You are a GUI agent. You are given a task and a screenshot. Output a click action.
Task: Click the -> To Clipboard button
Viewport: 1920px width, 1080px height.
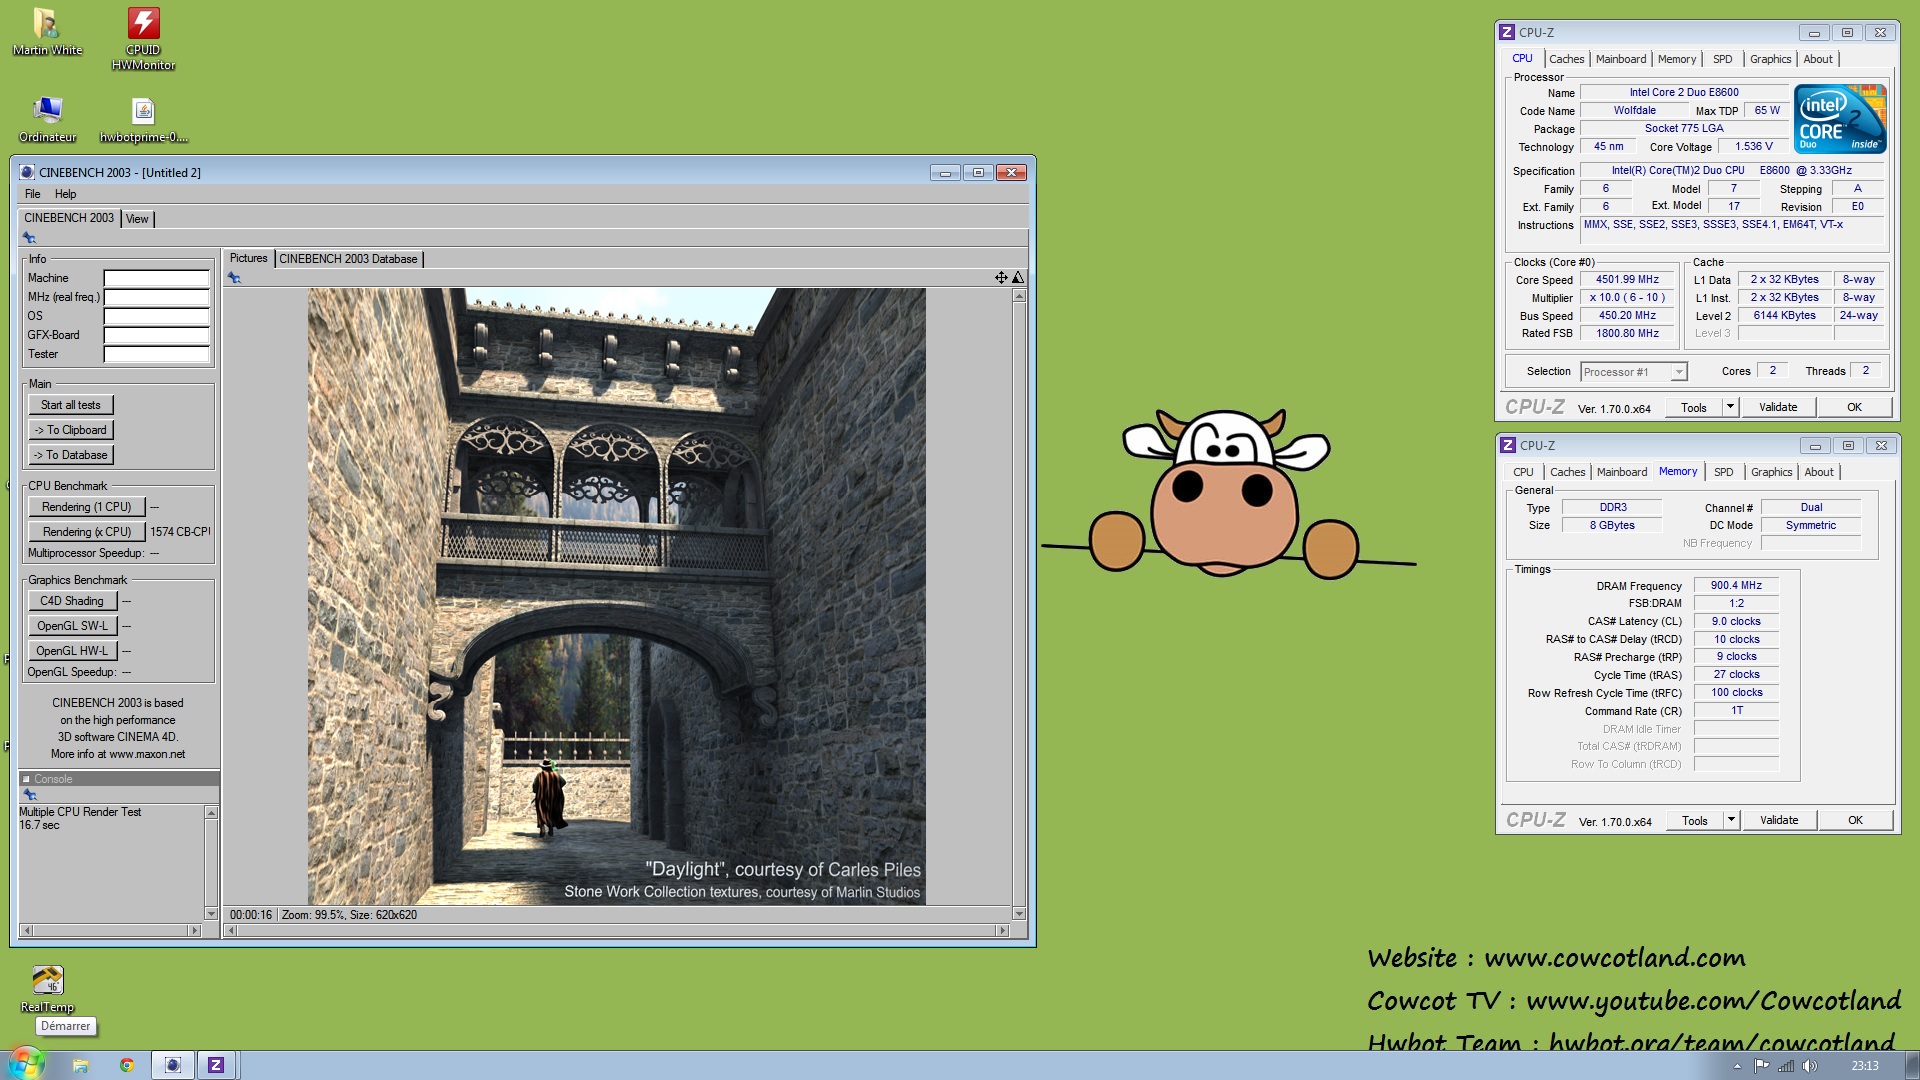[x=71, y=430]
